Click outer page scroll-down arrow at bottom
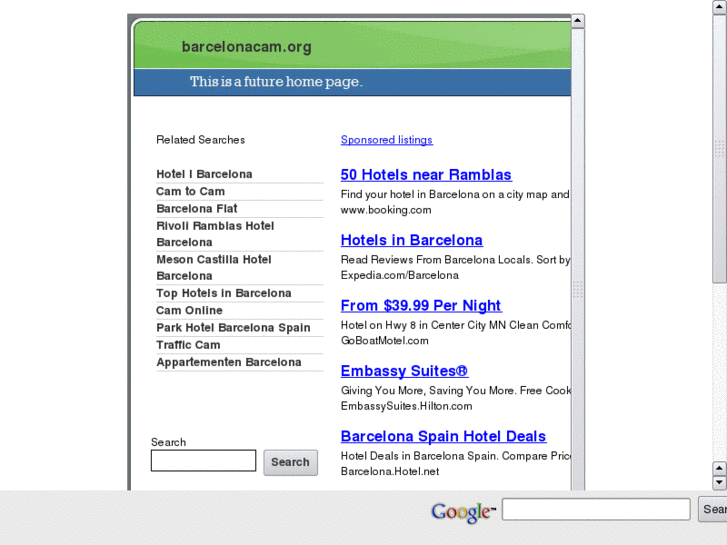This screenshot has width=727, height=545. point(719,483)
